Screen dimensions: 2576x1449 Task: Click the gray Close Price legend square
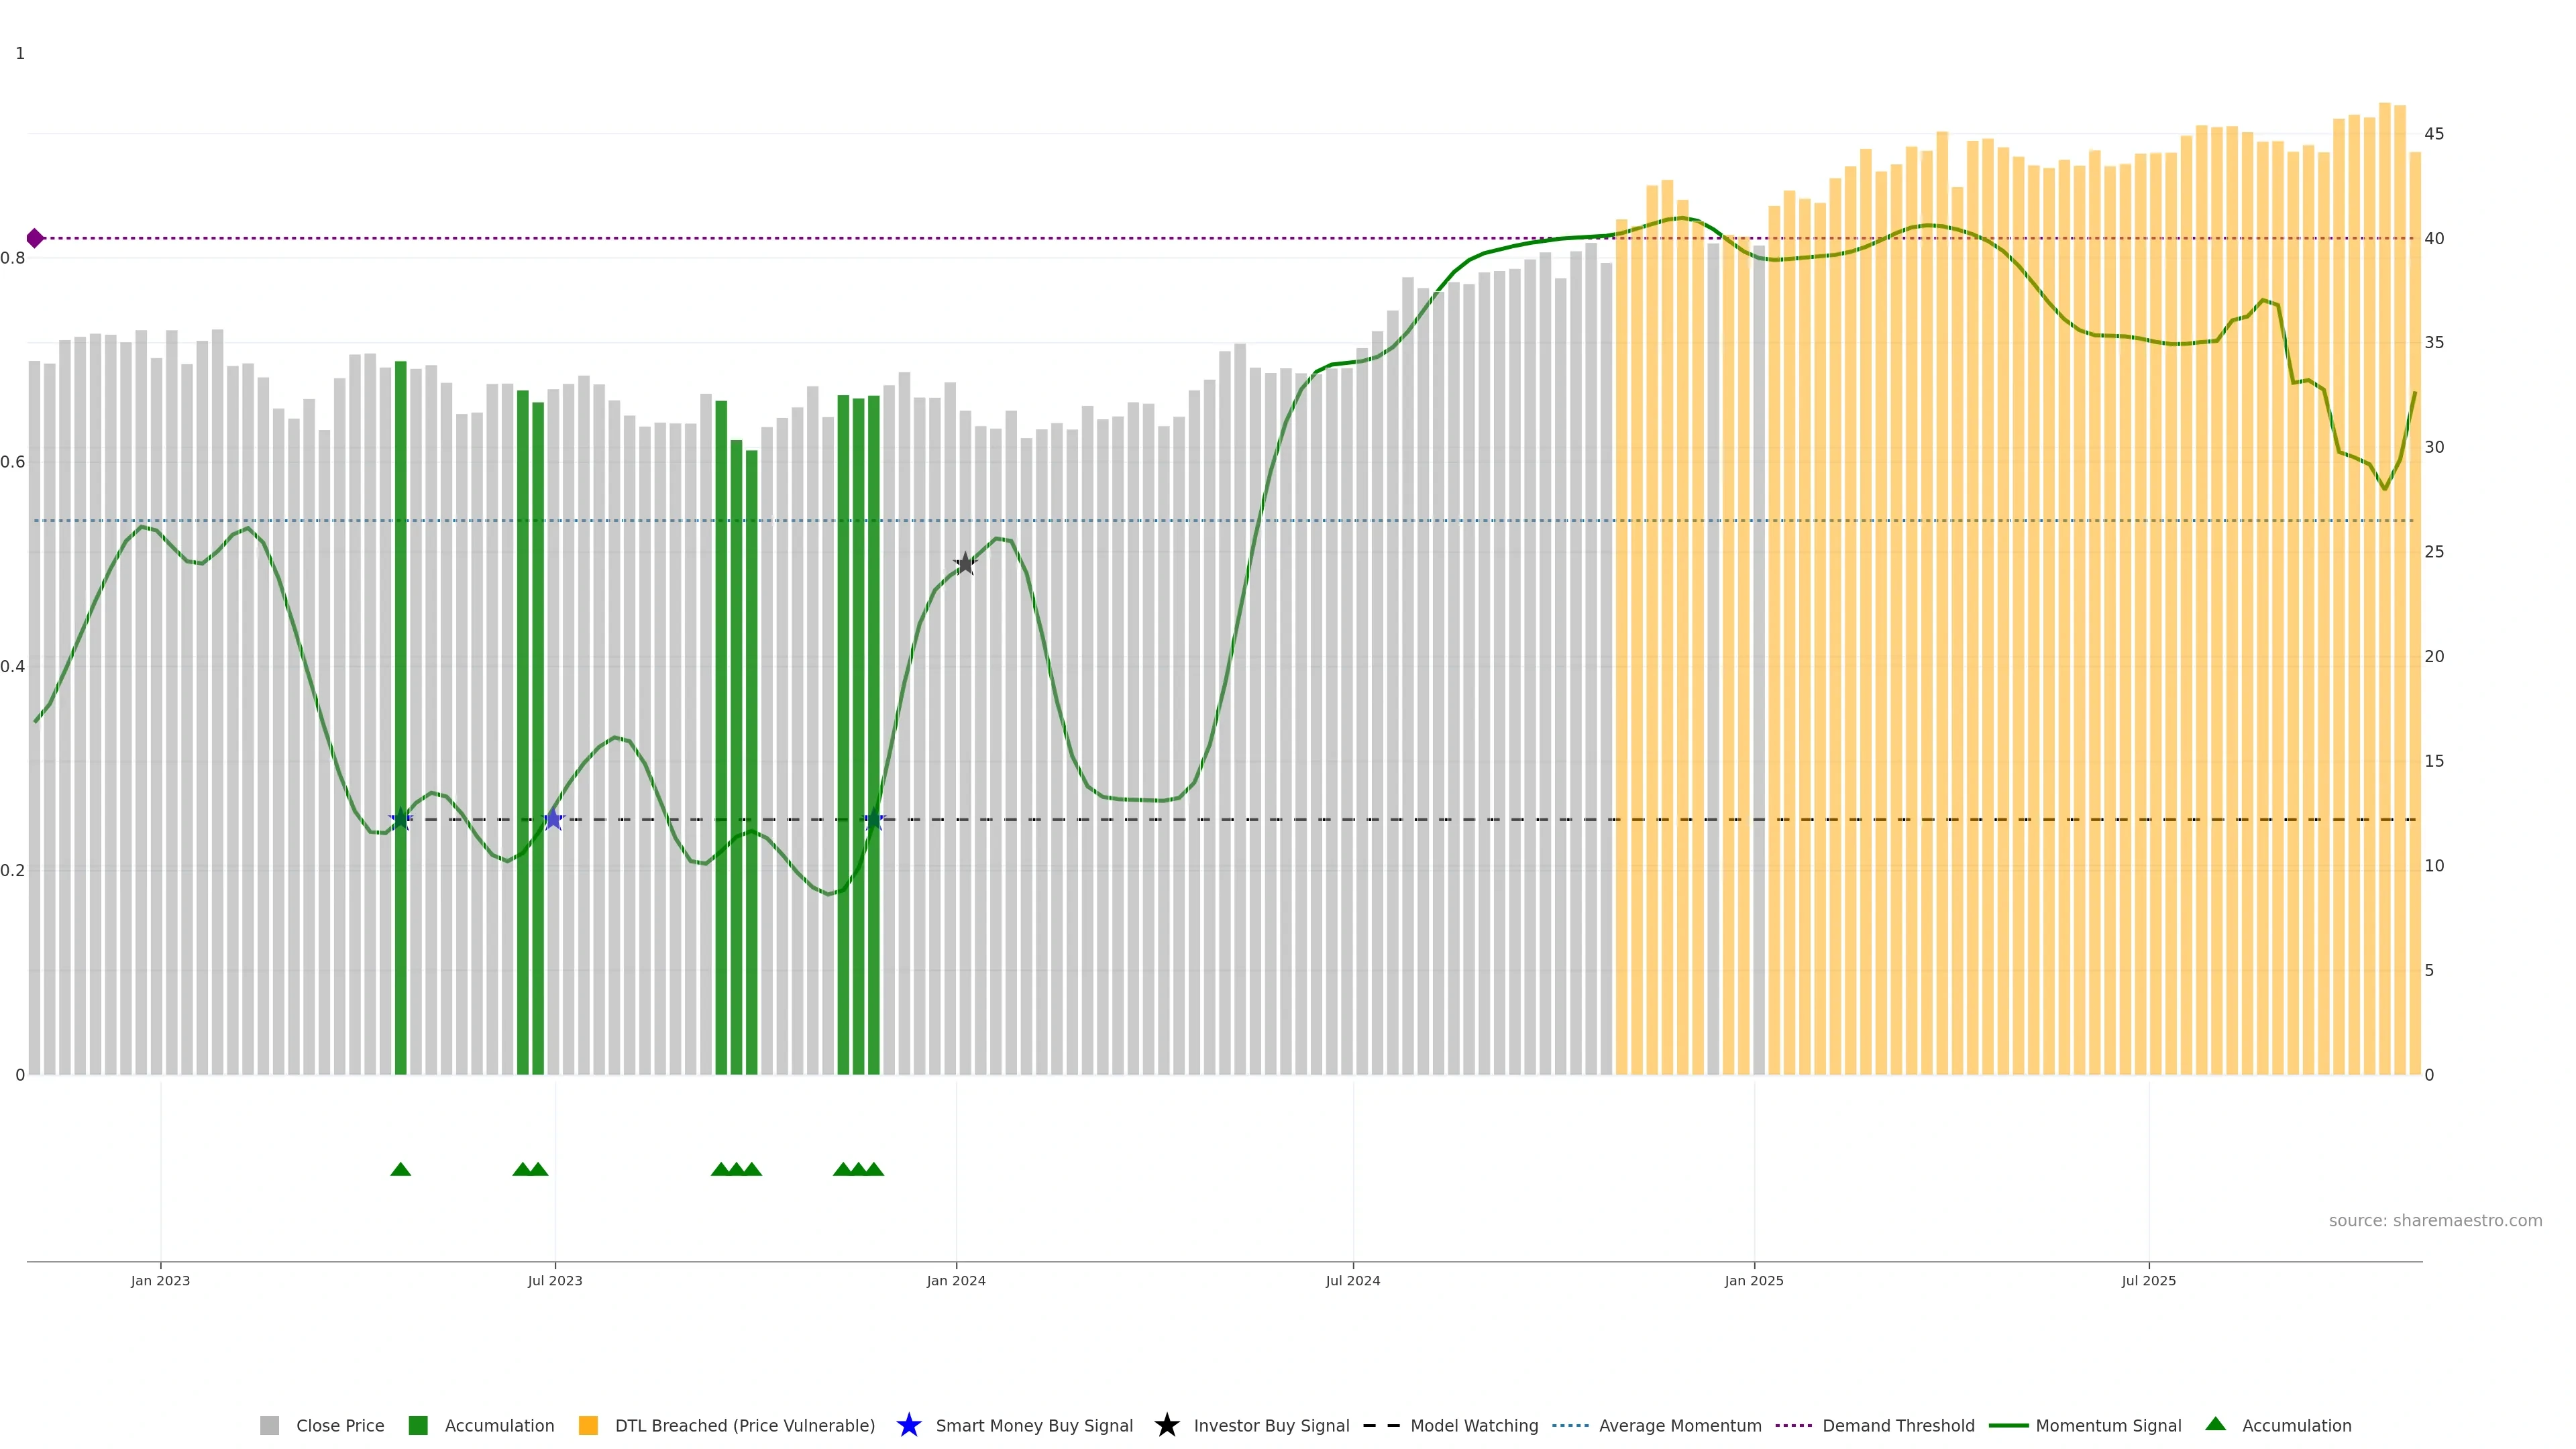point(269,1425)
